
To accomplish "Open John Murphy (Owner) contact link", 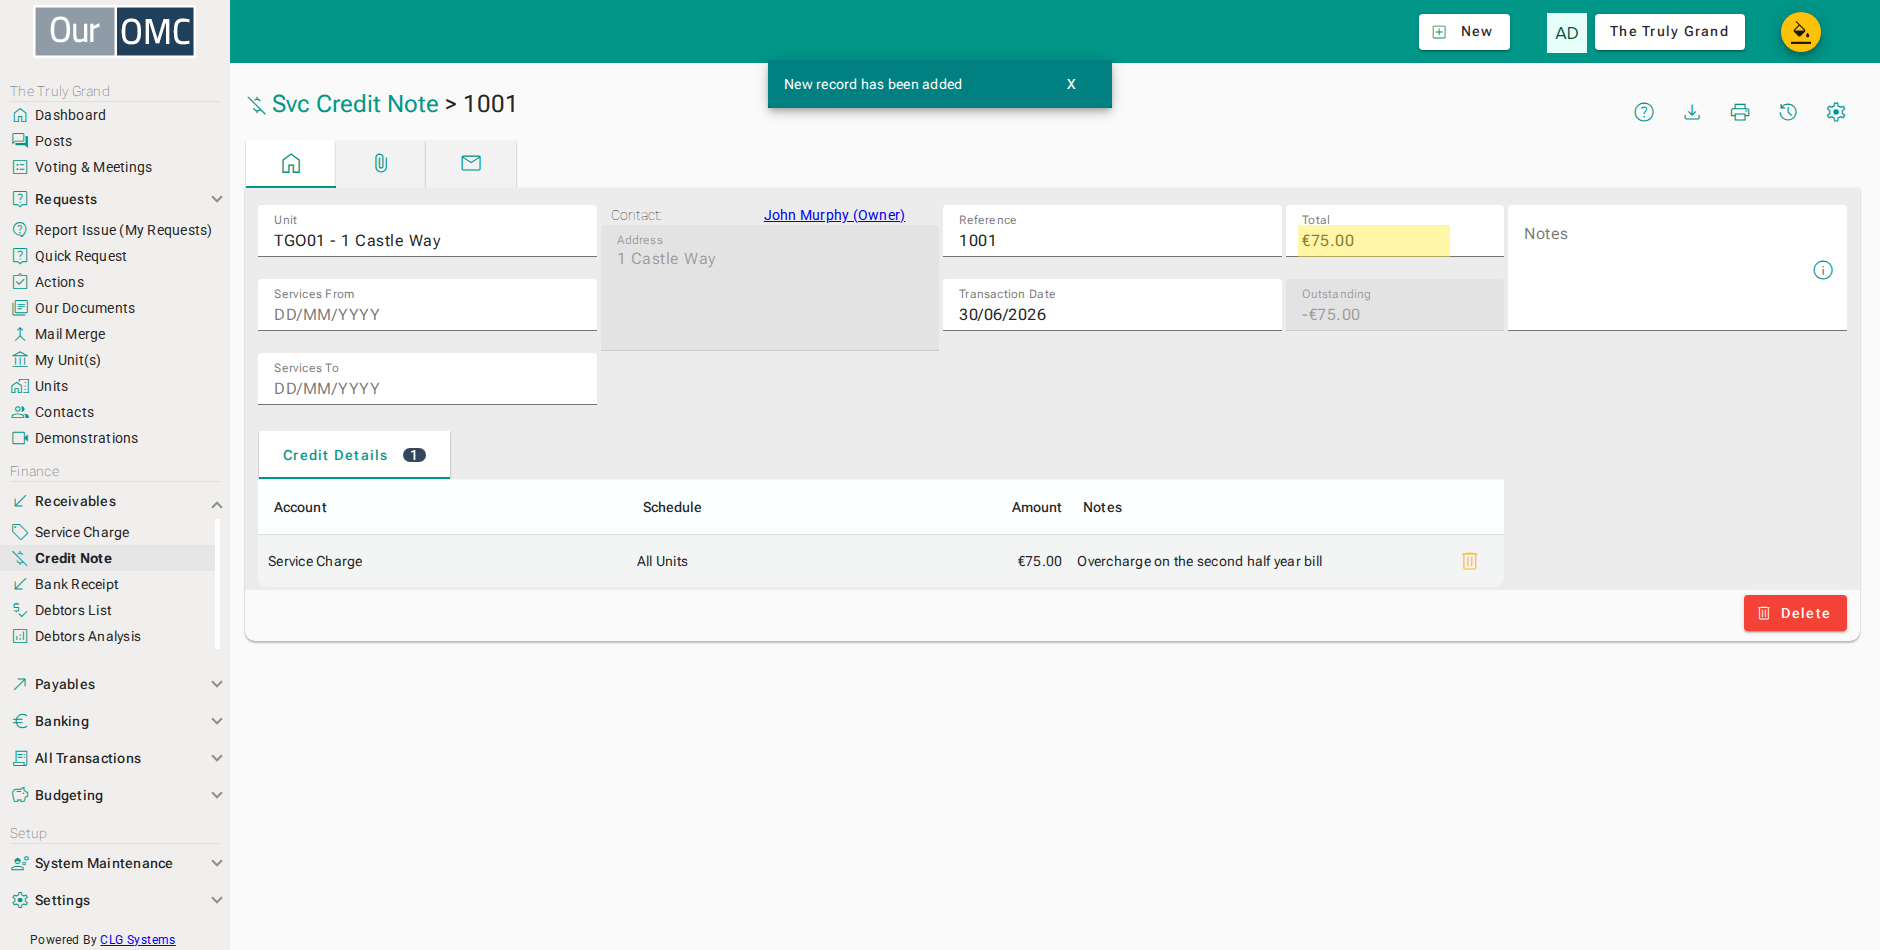I will pos(834,215).
